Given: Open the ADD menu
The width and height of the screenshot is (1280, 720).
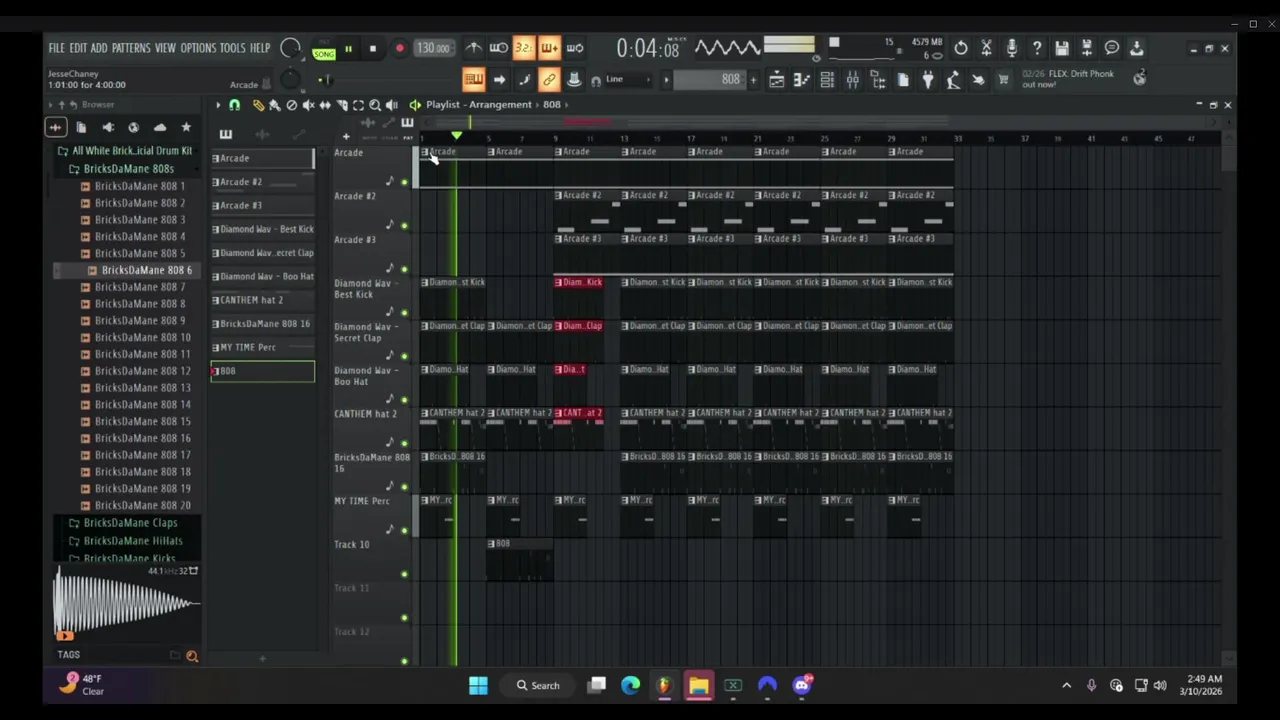Looking at the screenshot, I should [99, 48].
